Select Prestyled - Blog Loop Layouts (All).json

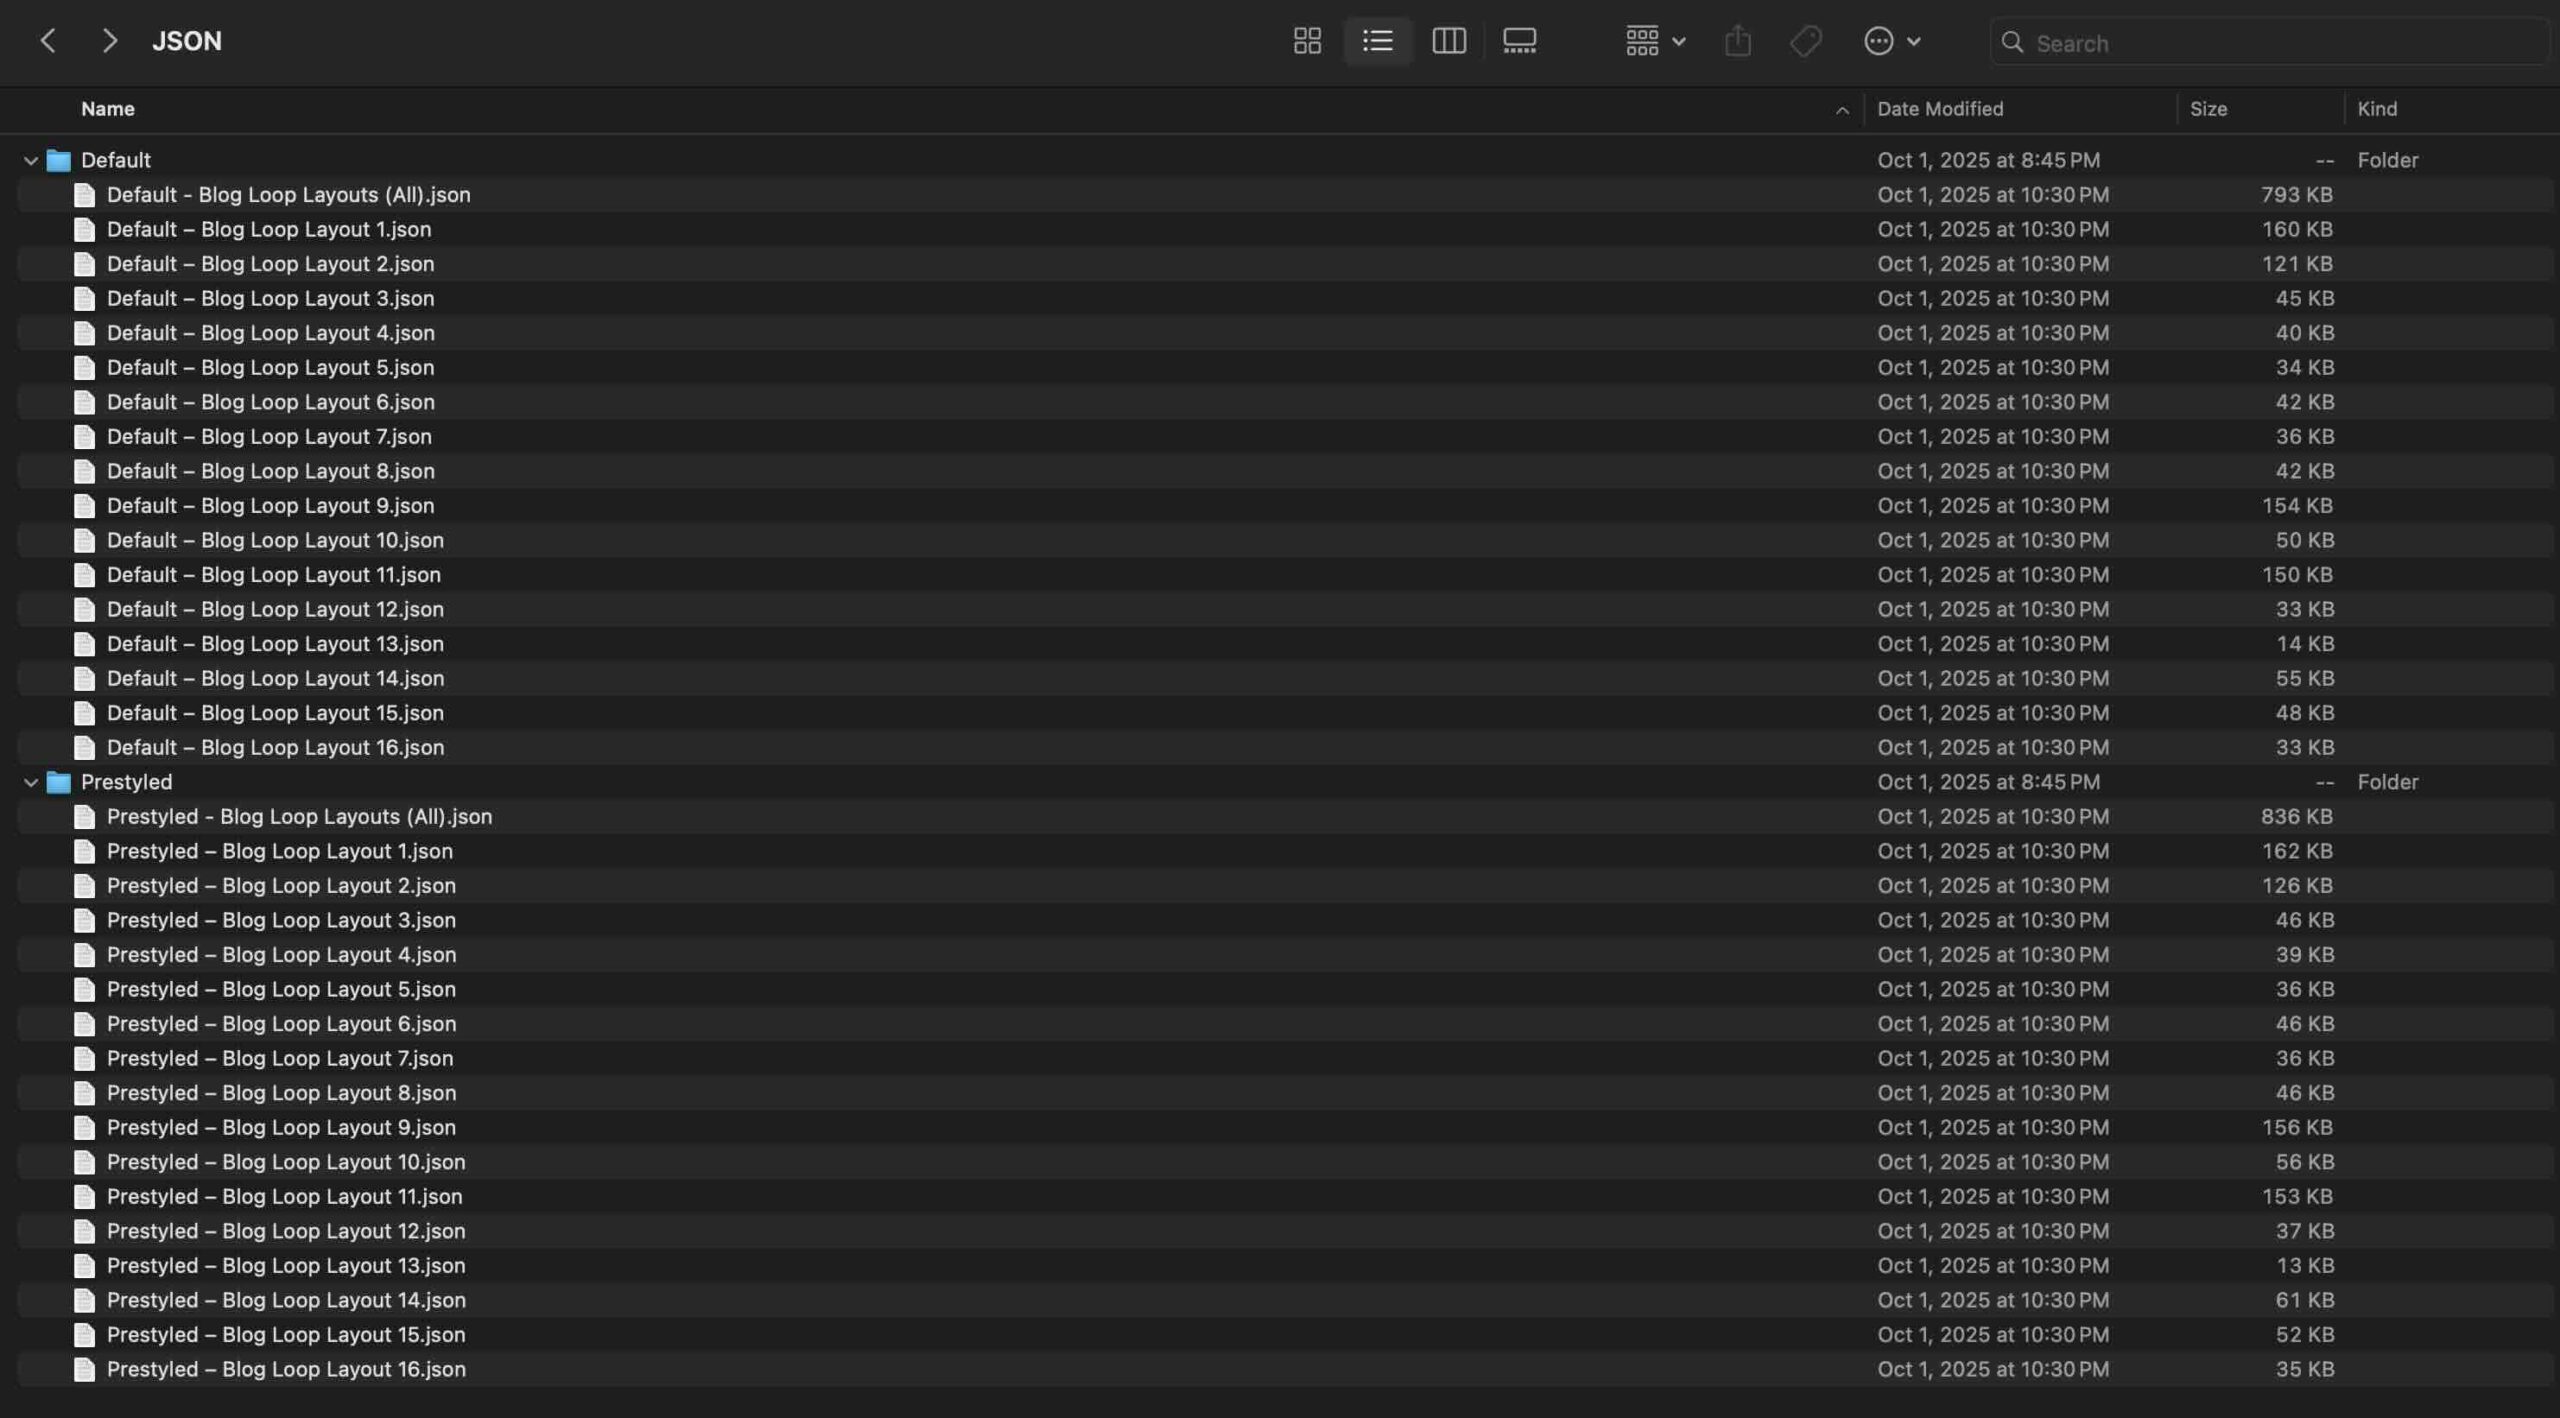coord(299,816)
